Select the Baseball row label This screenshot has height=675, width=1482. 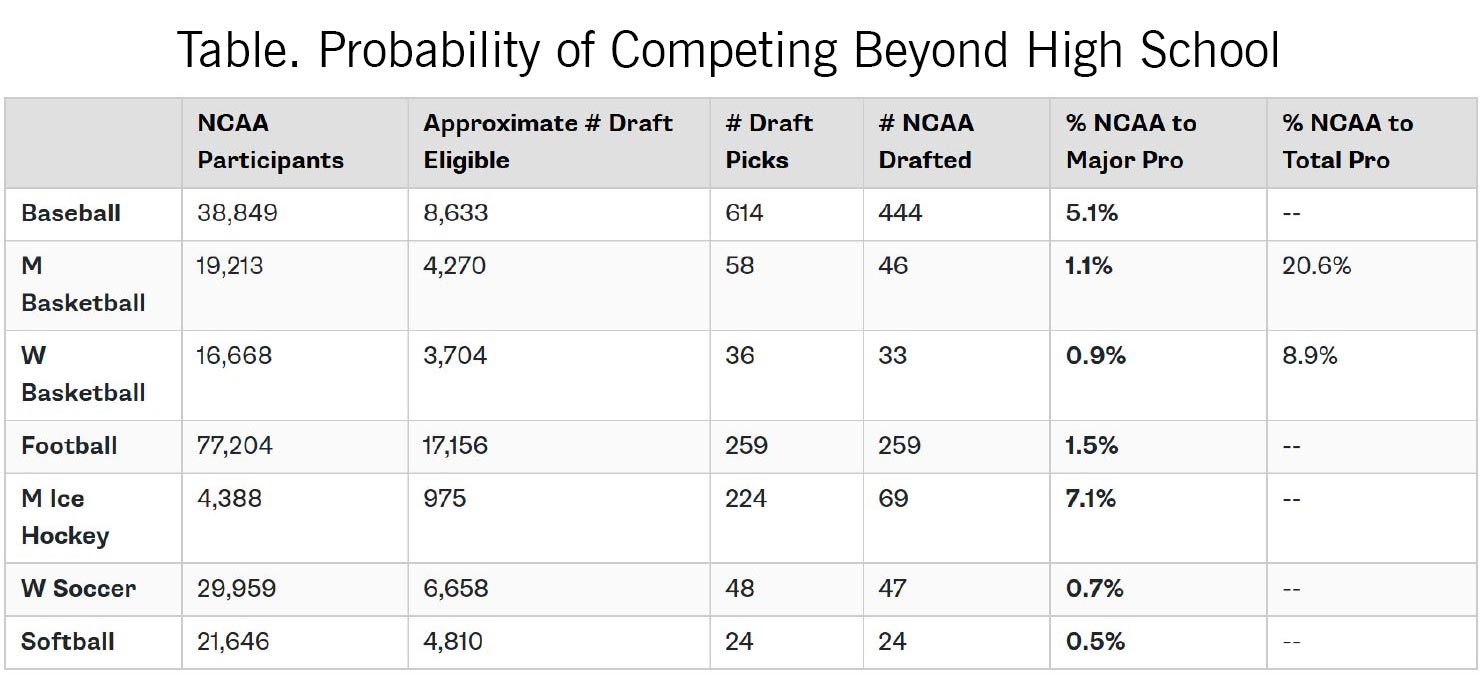pos(71,214)
